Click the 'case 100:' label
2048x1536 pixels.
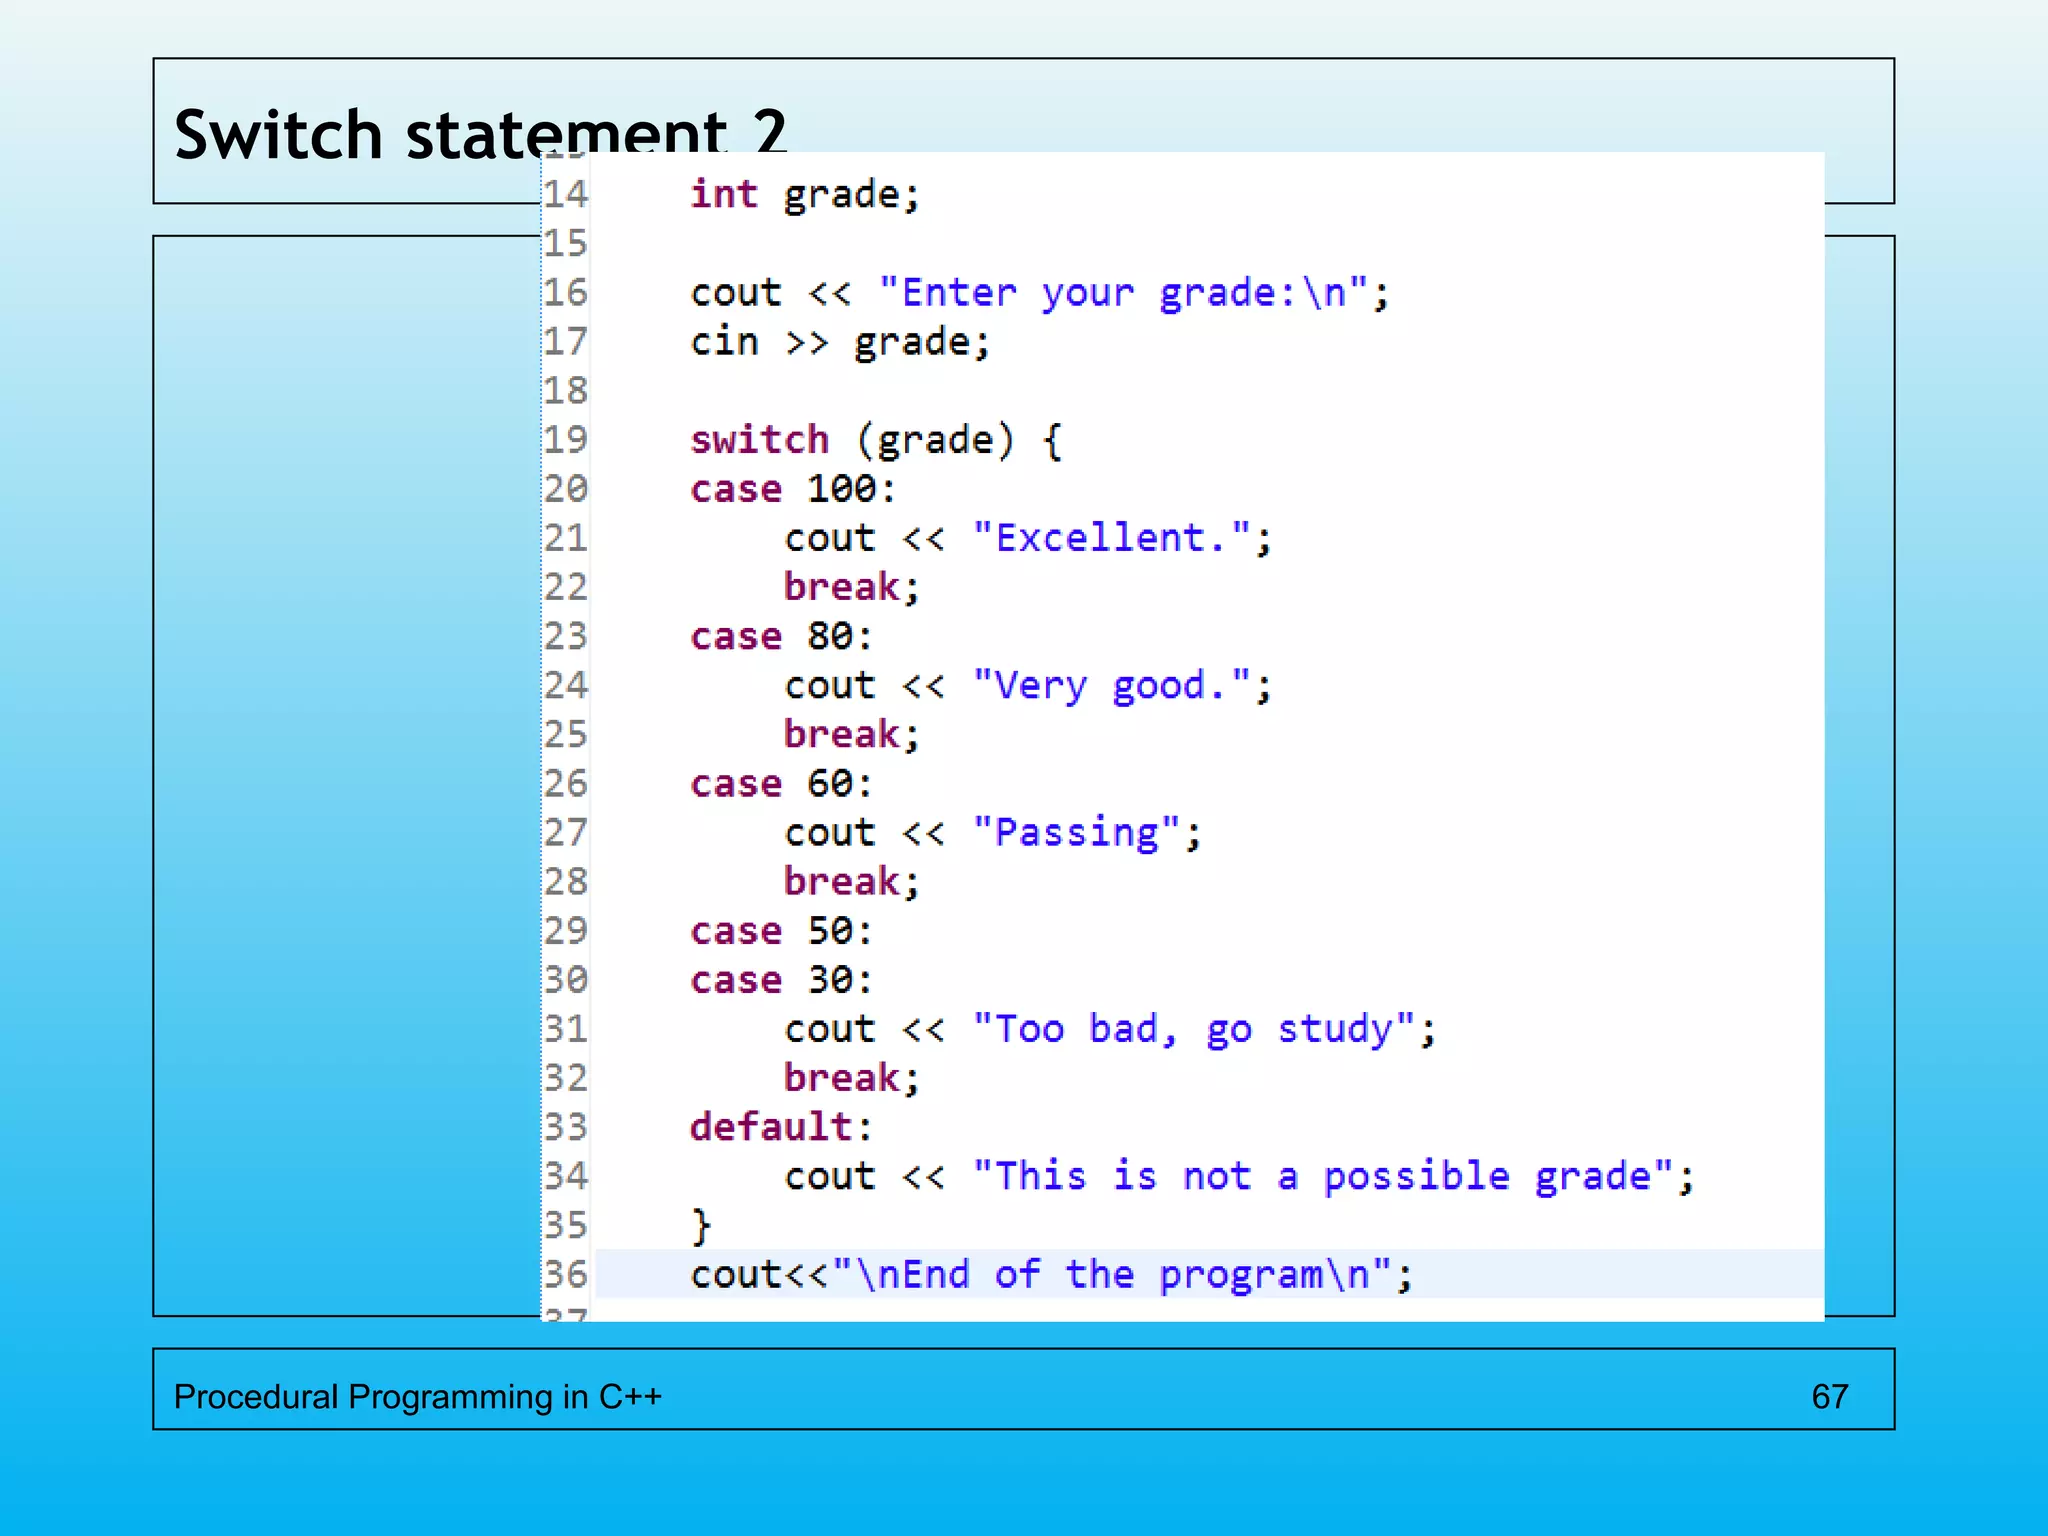pos(793,489)
